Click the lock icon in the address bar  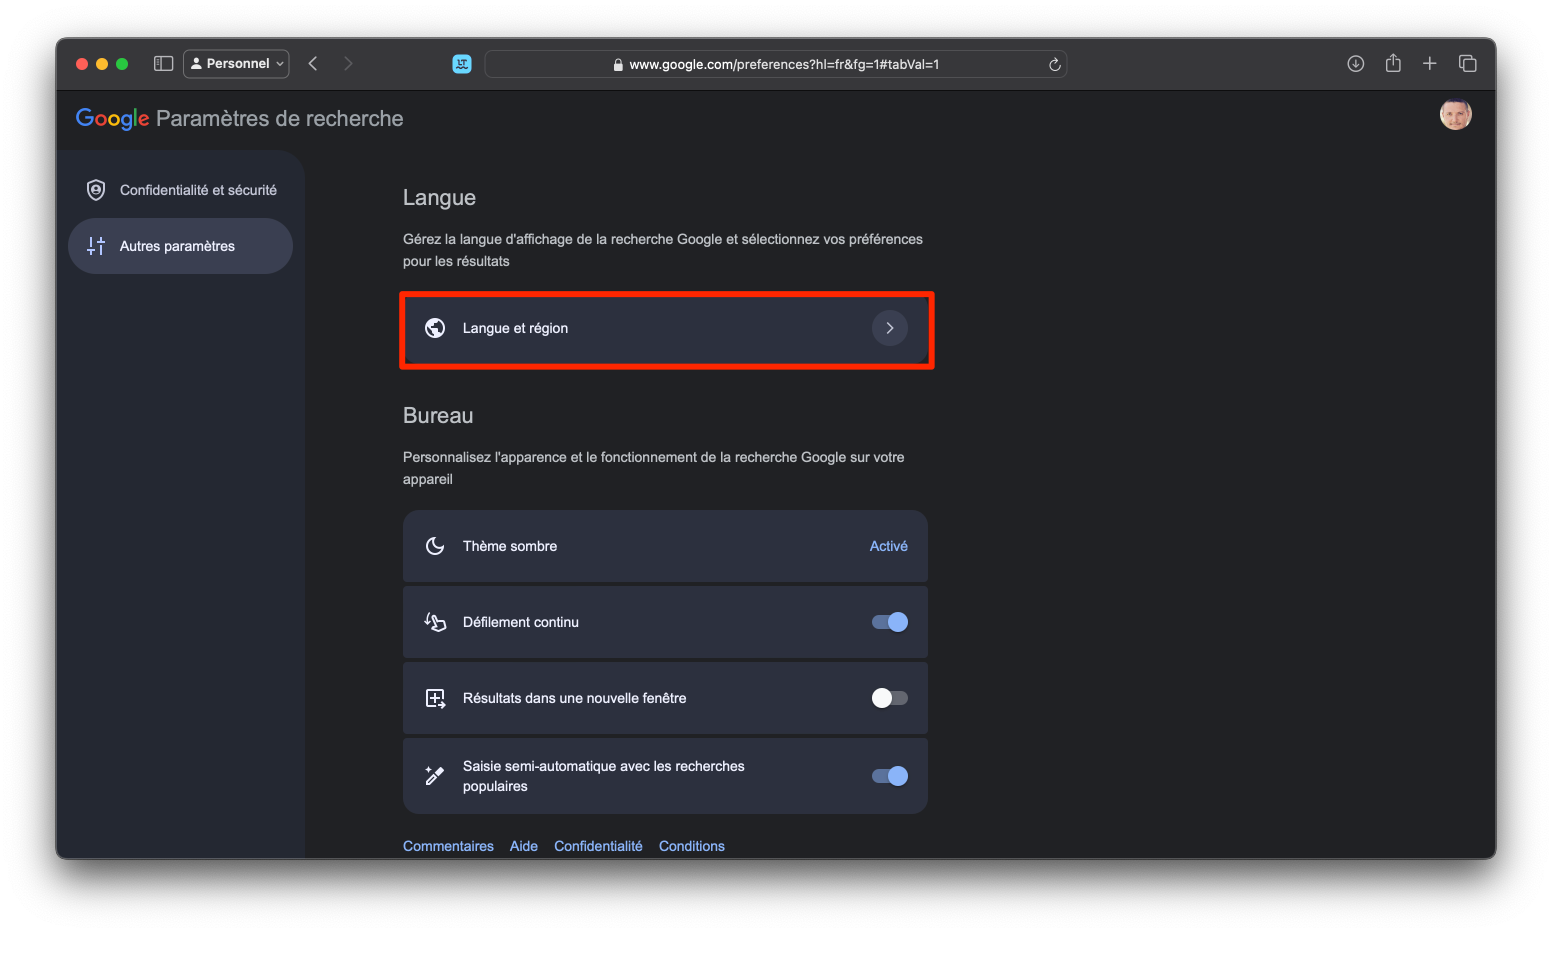(x=618, y=65)
